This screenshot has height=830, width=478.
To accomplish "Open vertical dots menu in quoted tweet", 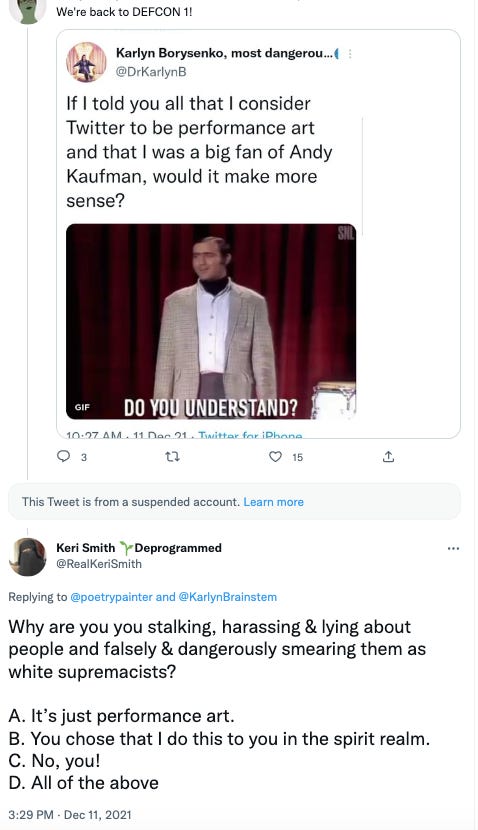I will coord(350,53).
